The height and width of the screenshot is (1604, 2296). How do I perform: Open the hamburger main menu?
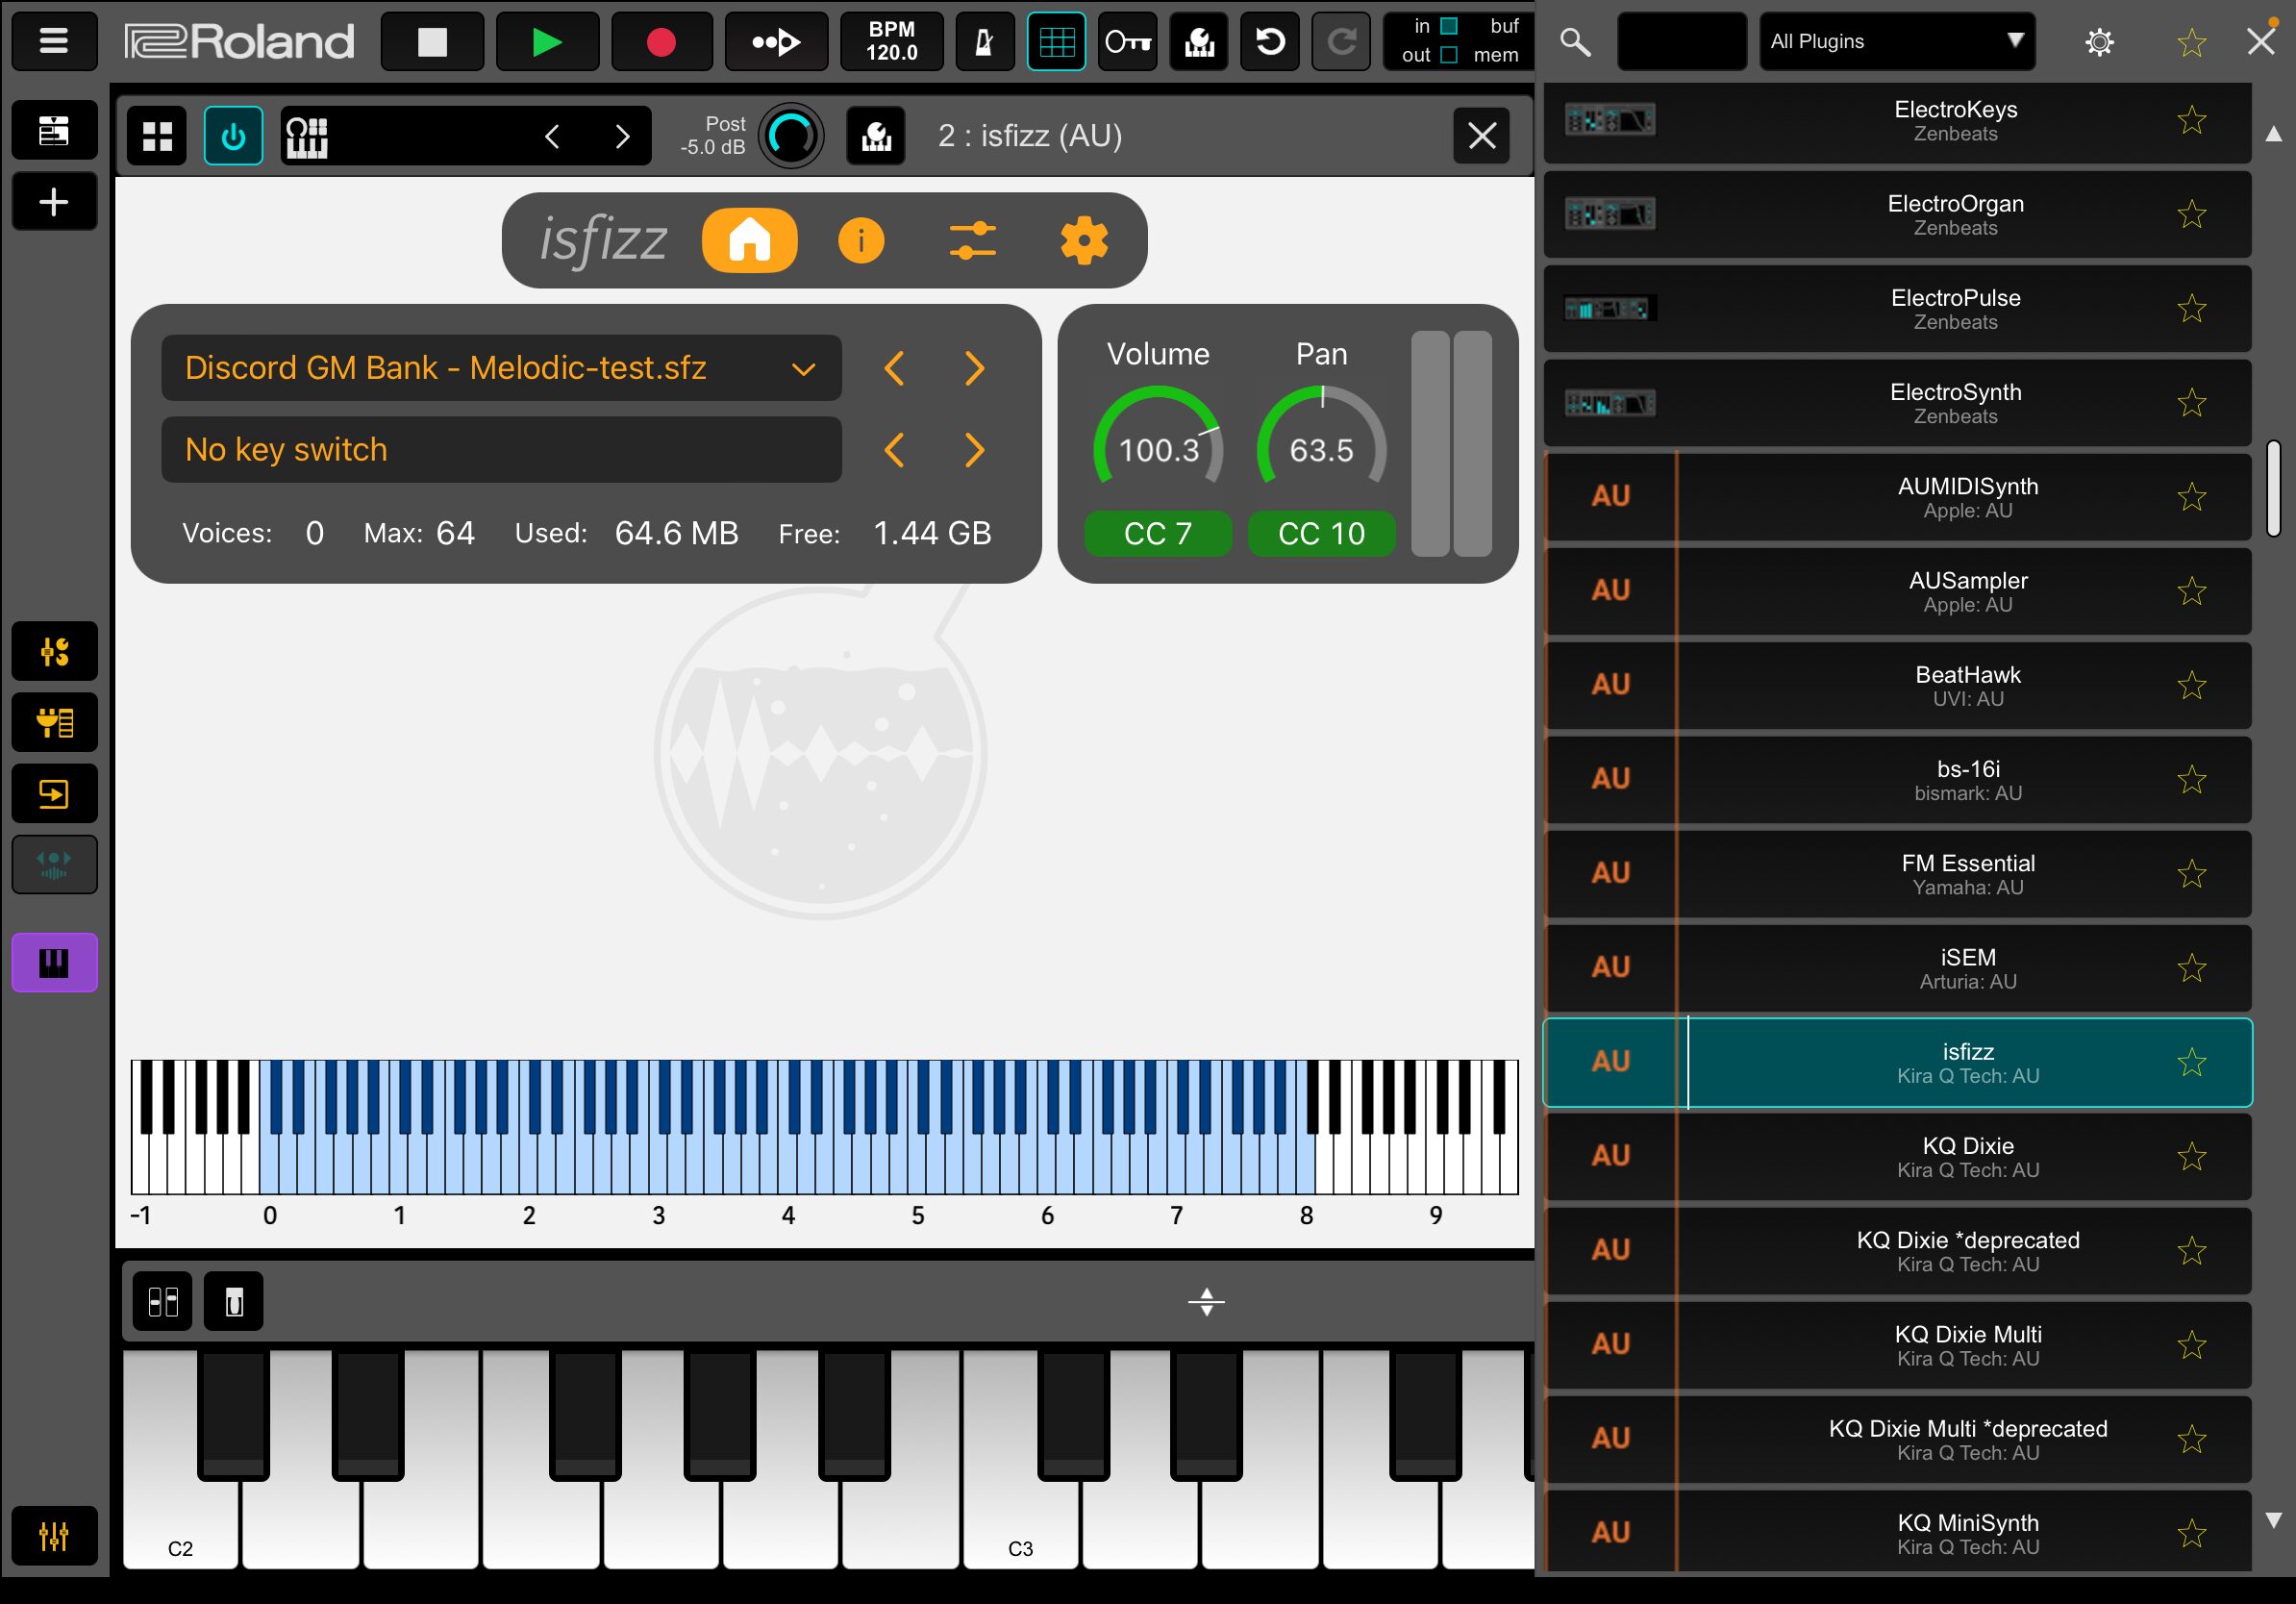54,41
